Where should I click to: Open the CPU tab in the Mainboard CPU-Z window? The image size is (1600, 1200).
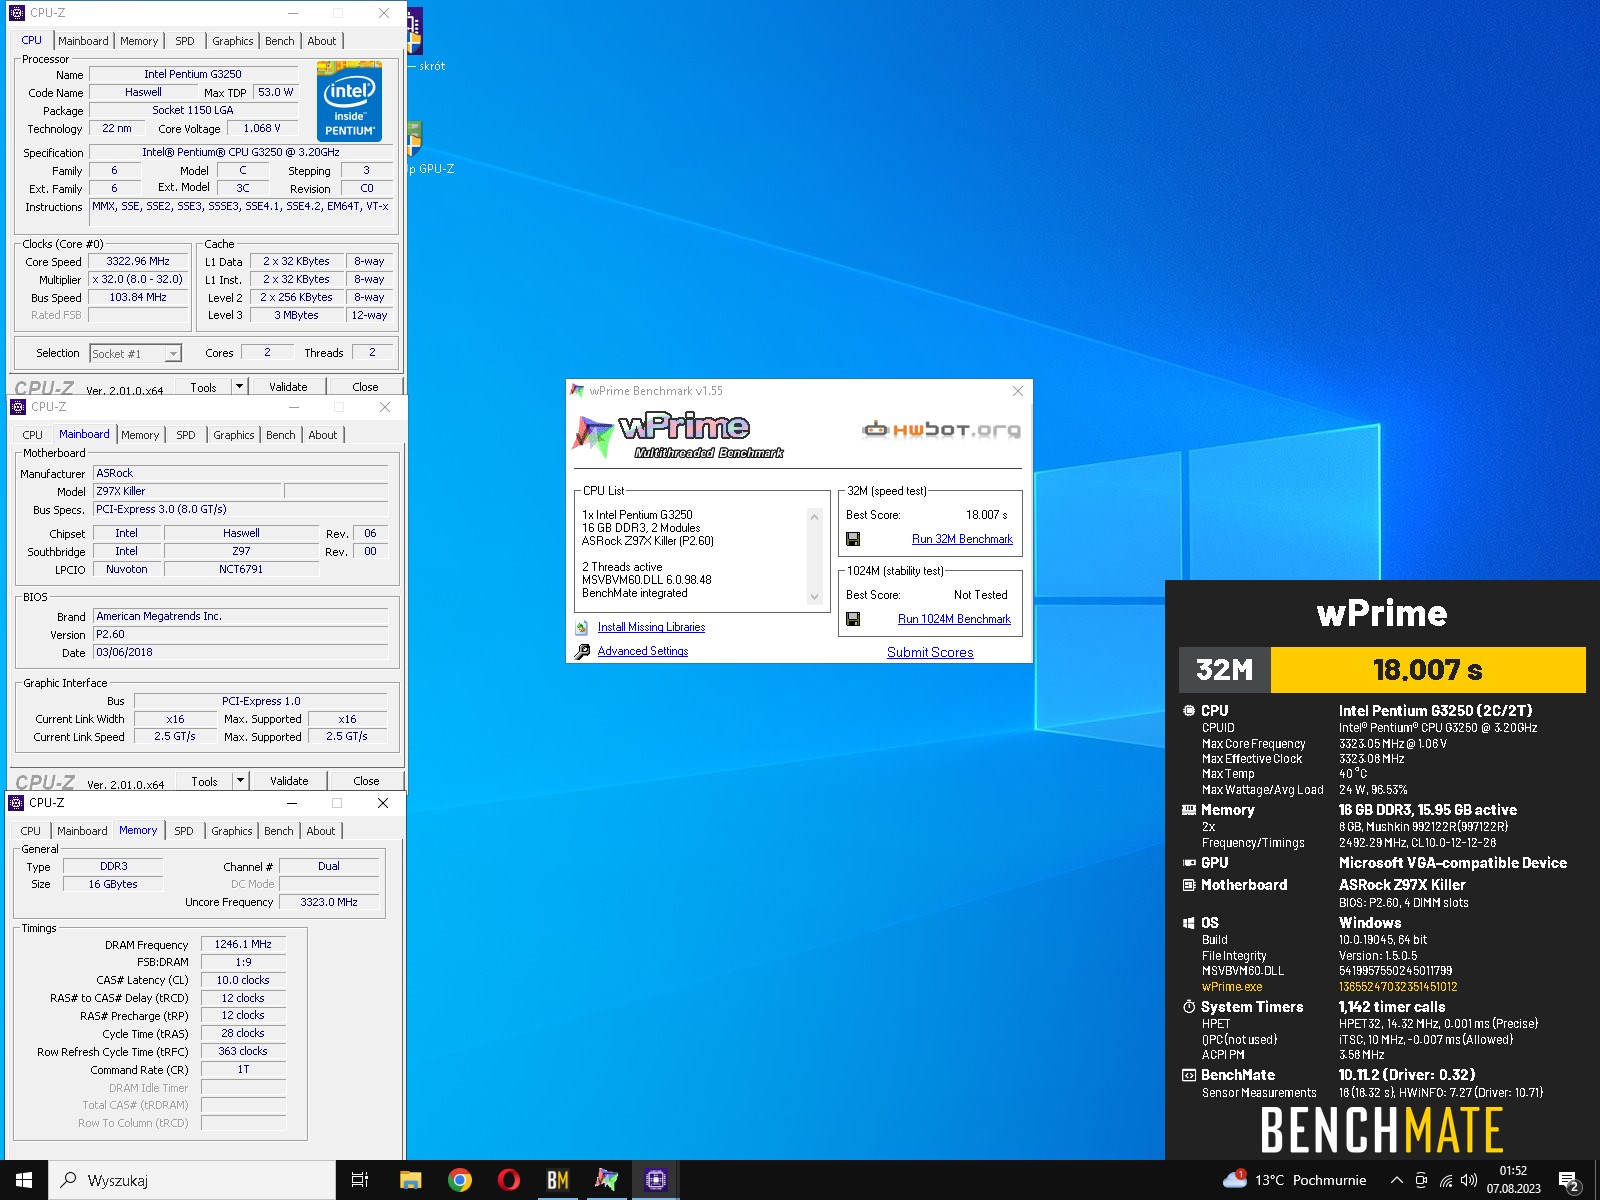click(x=33, y=435)
